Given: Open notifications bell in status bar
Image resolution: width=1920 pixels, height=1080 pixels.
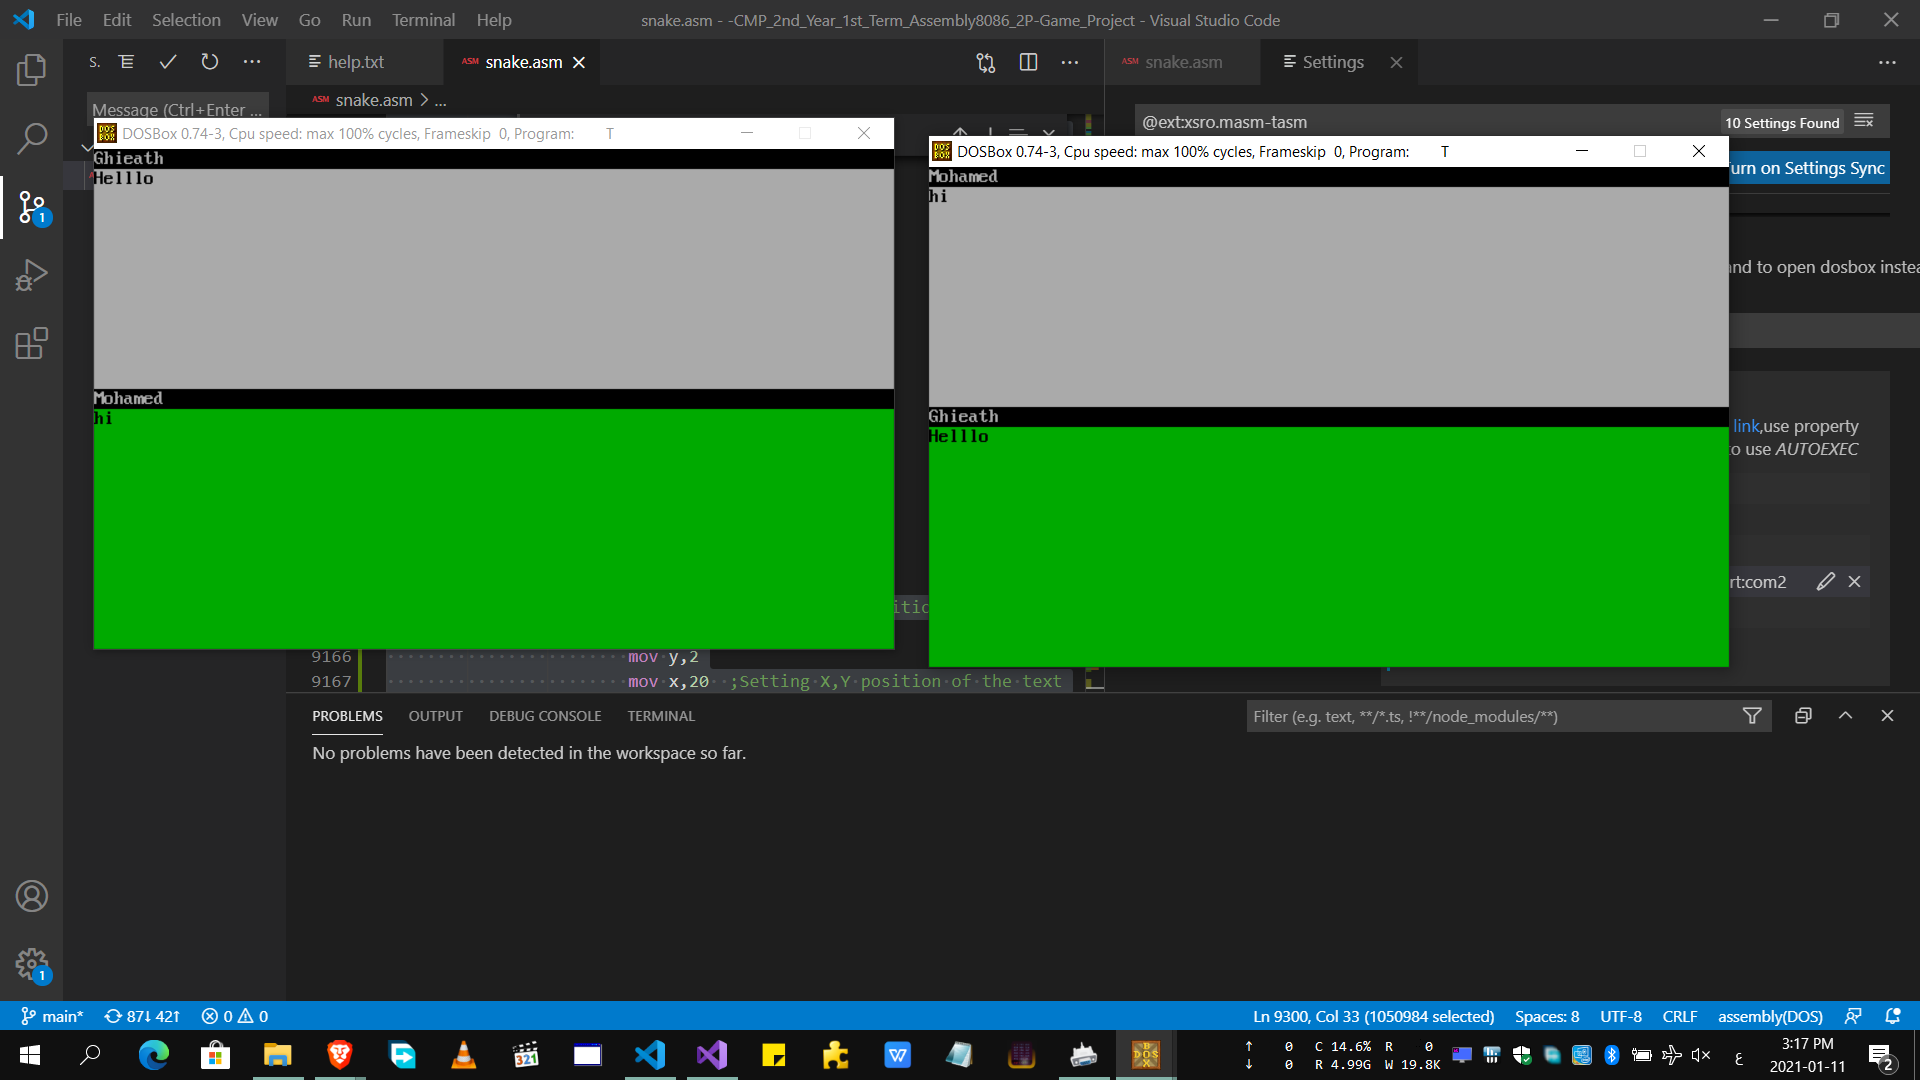Looking at the screenshot, I should pyautogui.click(x=1892, y=1016).
